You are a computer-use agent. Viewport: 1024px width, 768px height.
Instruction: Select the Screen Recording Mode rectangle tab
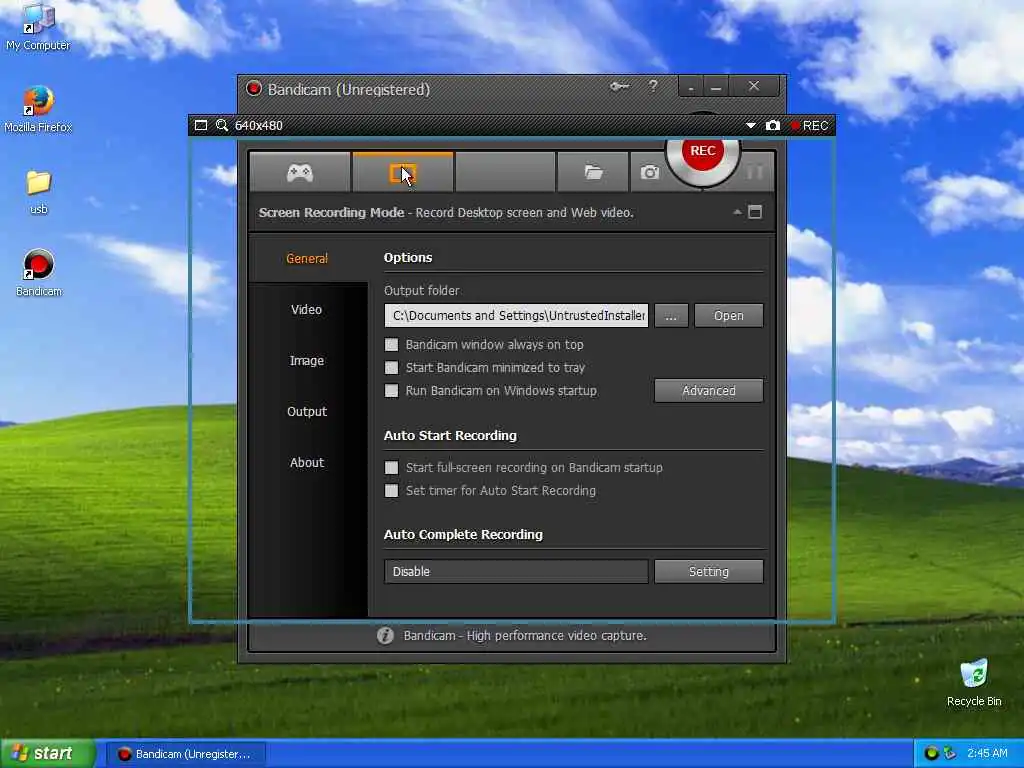click(x=402, y=172)
